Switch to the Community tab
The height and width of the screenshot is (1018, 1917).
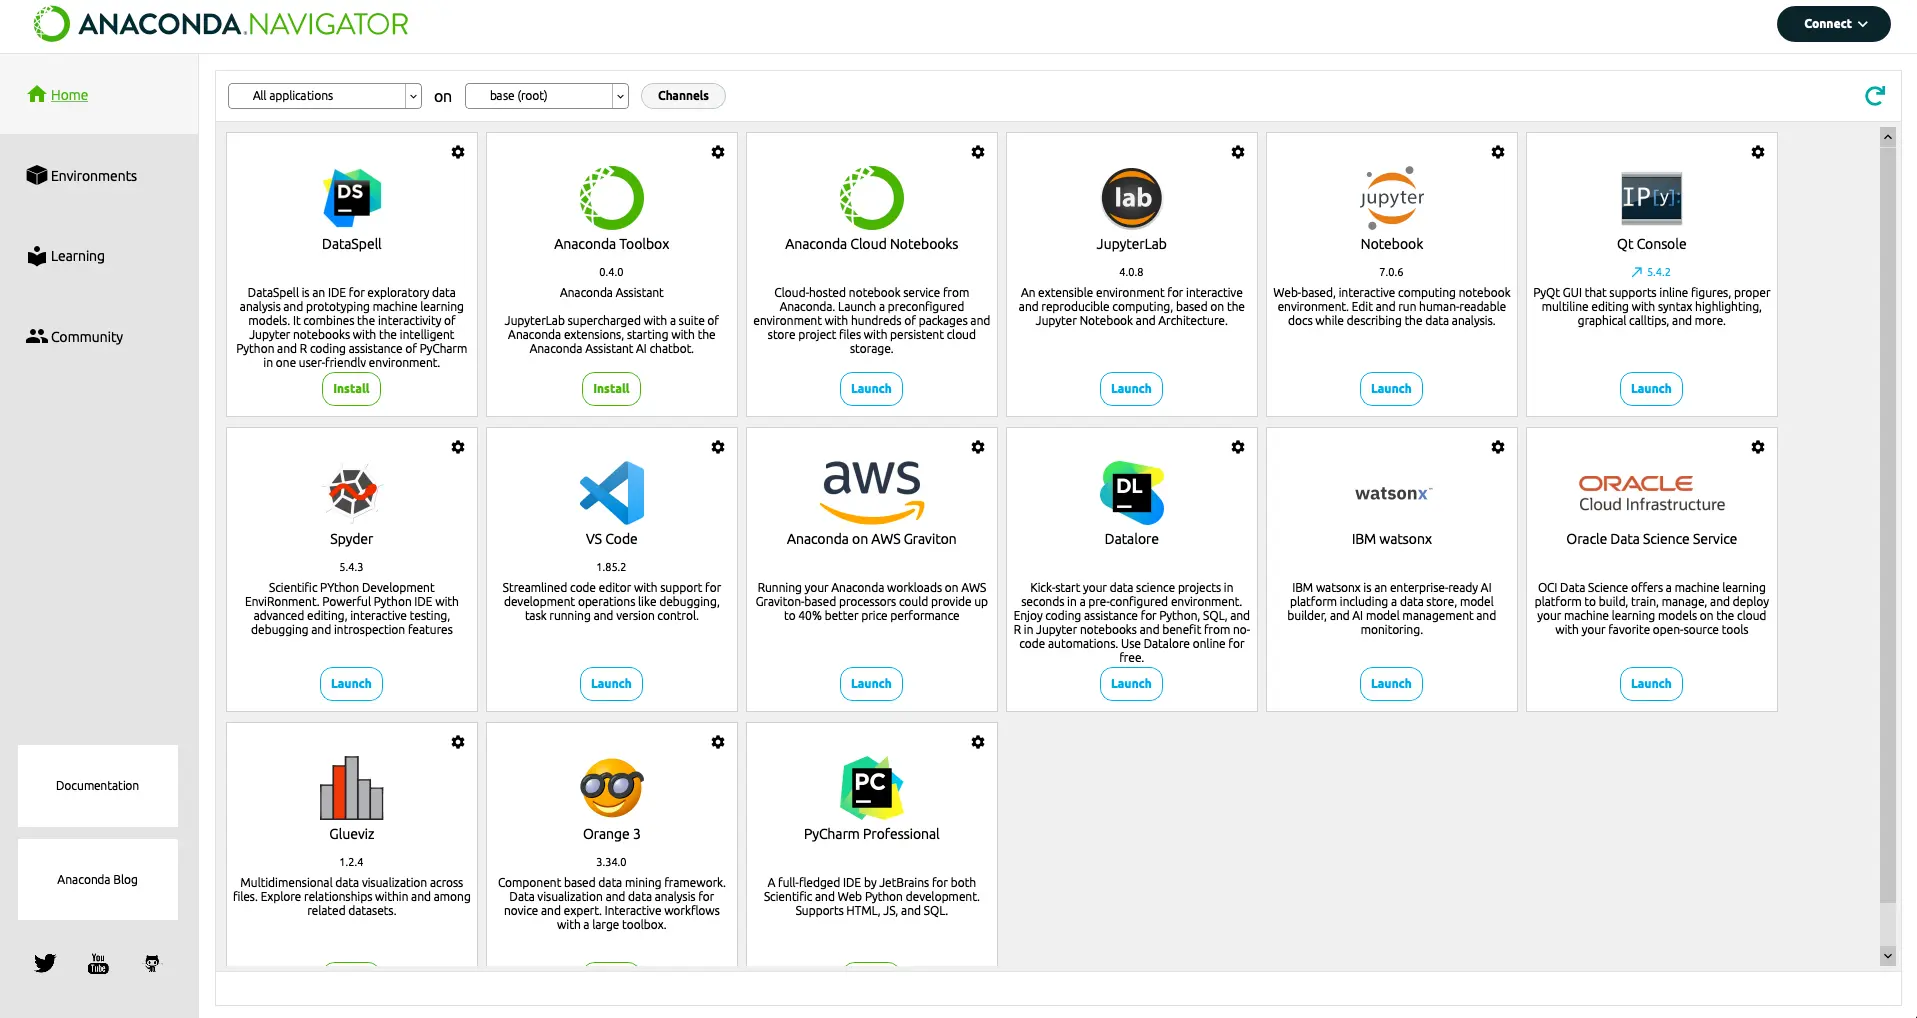pyautogui.click(x=75, y=337)
